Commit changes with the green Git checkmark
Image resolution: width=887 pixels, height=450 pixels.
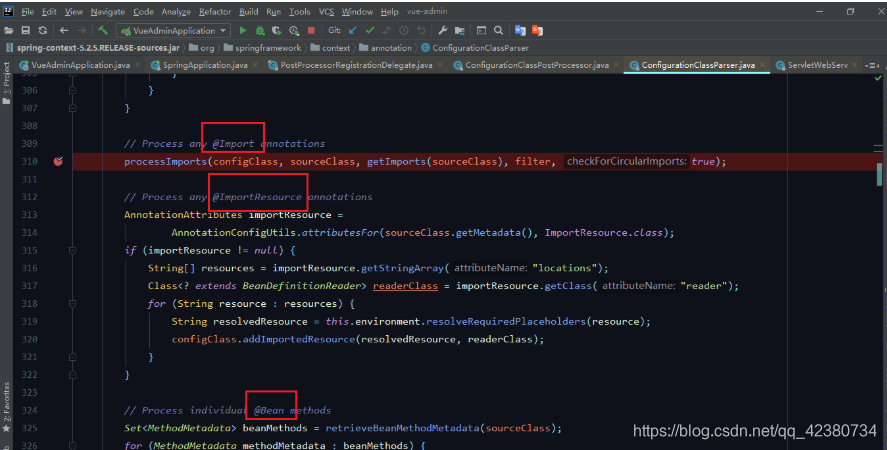pos(370,31)
